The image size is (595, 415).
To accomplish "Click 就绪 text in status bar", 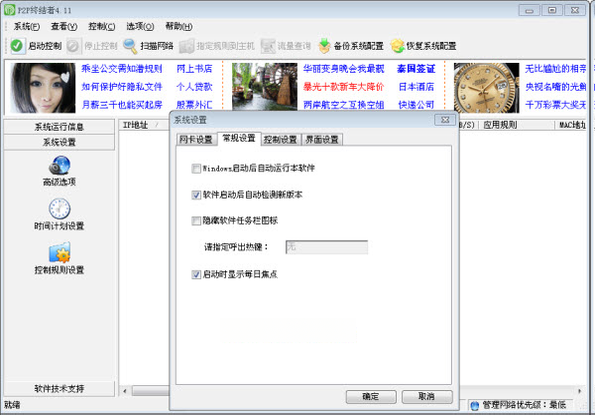I will click(12, 405).
